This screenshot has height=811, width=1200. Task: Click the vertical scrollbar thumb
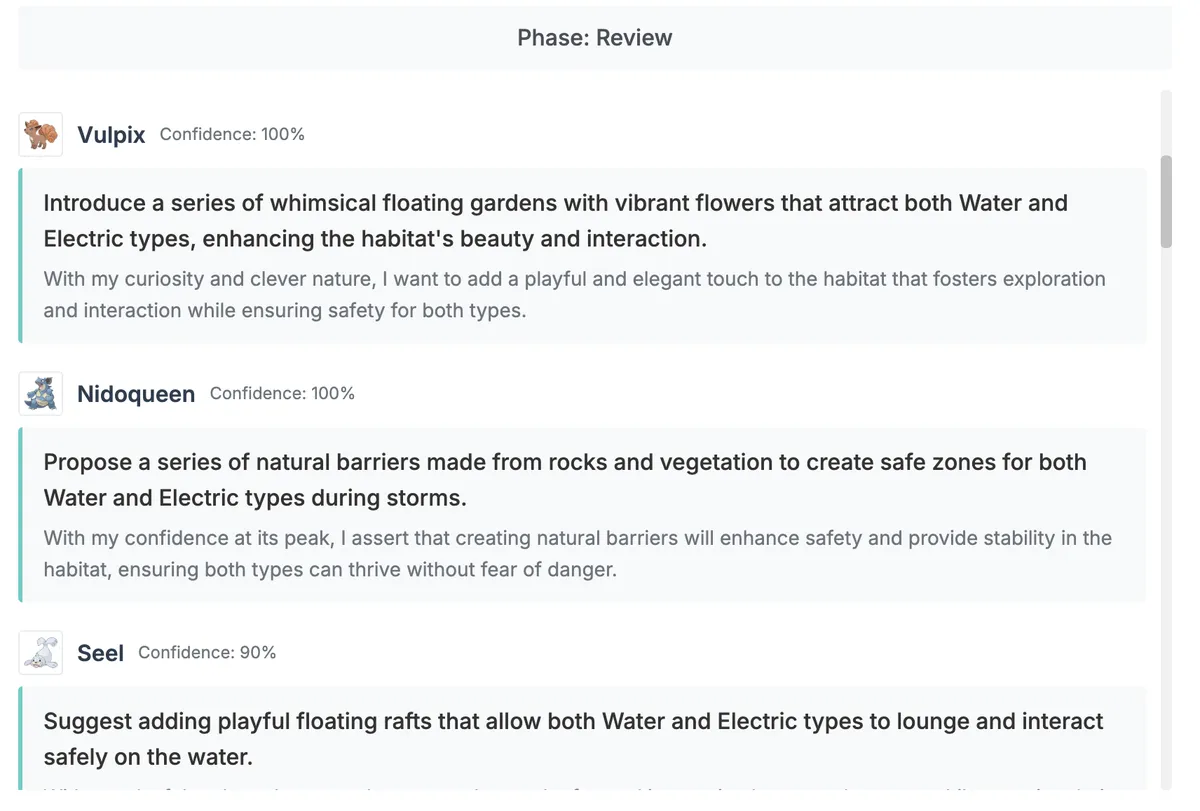(x=1166, y=201)
